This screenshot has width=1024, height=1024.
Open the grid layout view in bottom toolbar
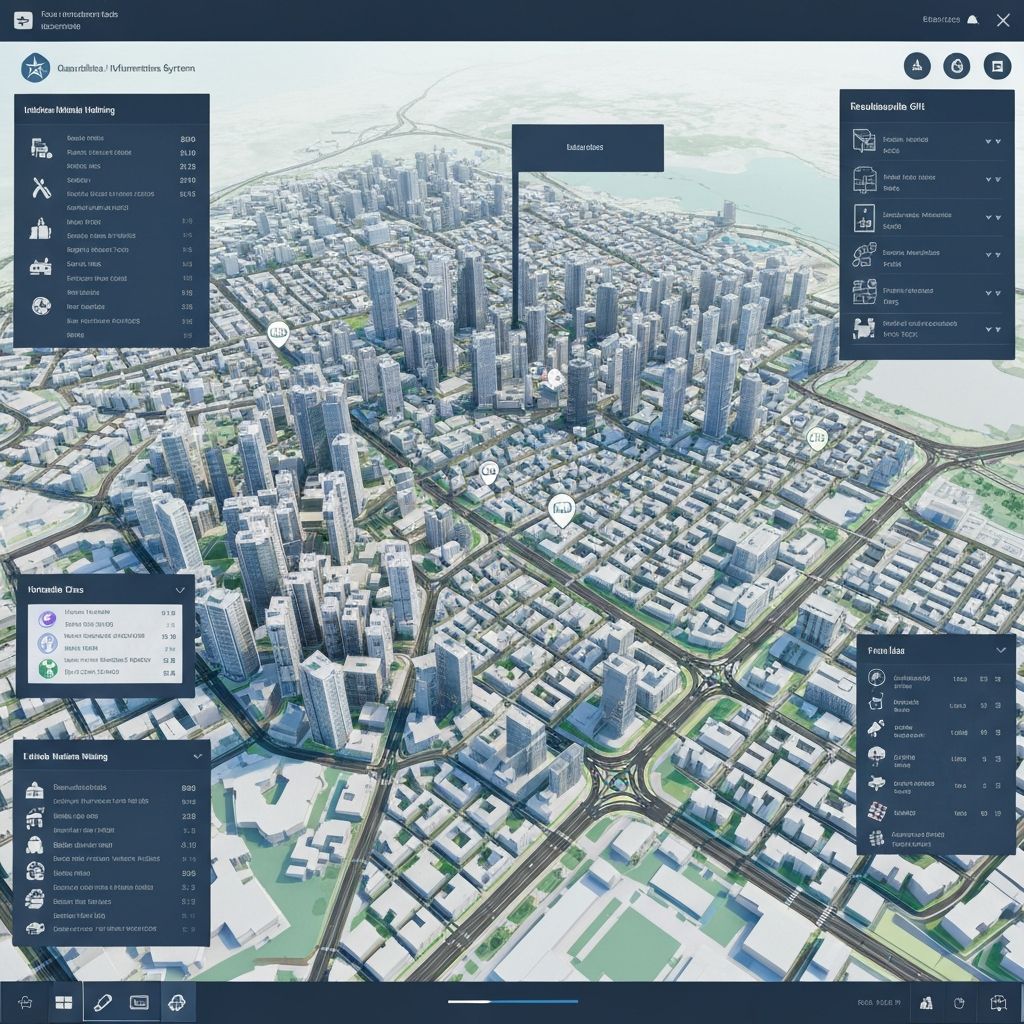[x=63, y=1002]
